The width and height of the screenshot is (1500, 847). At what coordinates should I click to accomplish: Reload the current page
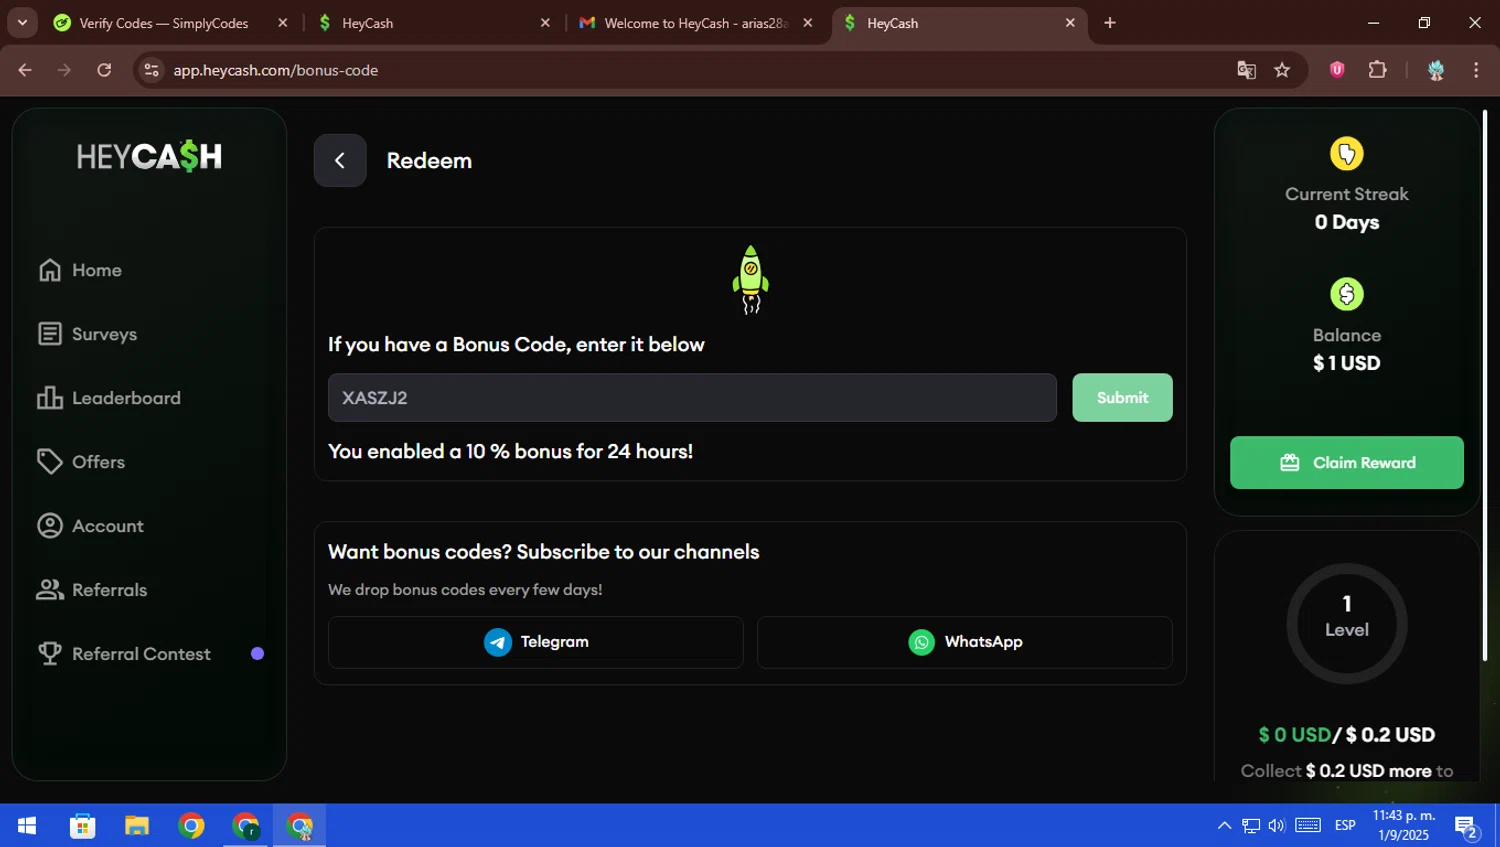[x=104, y=70]
